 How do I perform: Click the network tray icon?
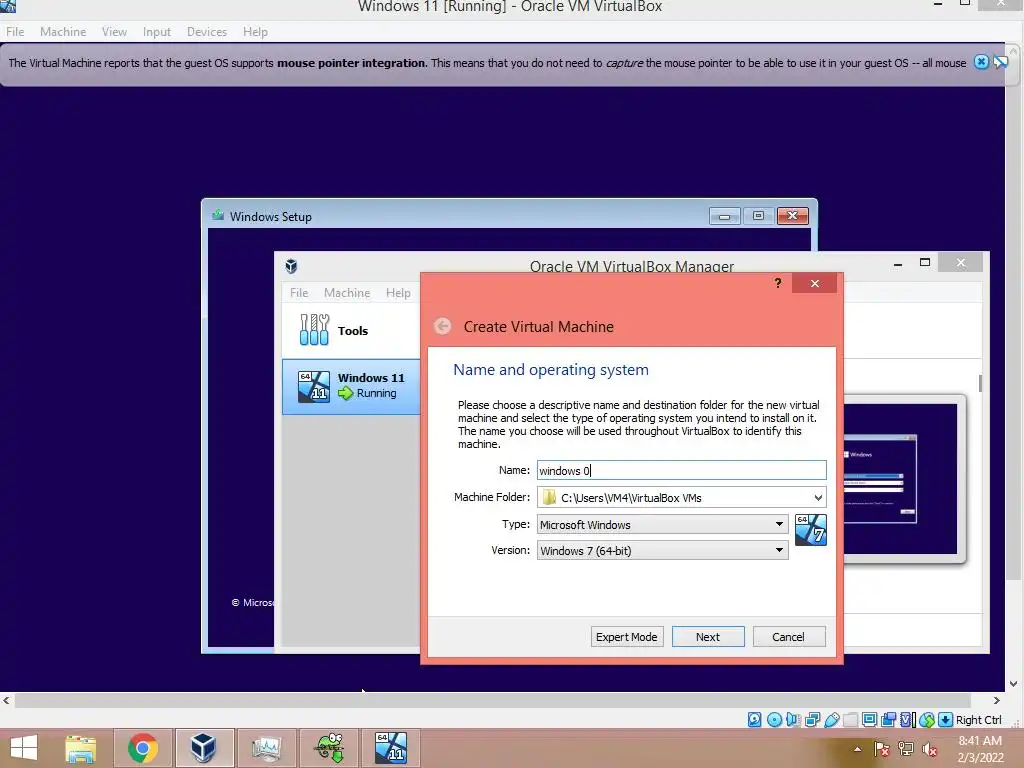905,749
